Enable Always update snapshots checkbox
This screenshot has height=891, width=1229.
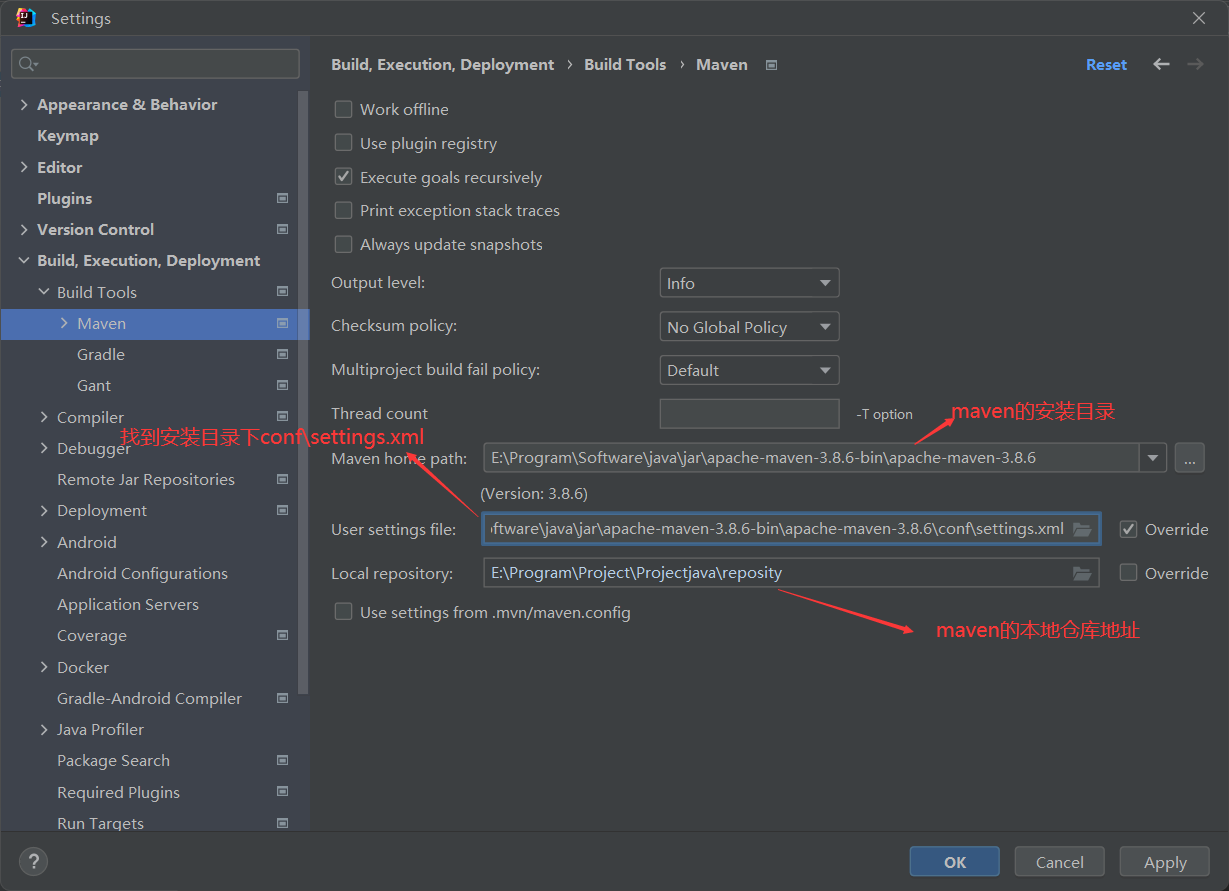pyautogui.click(x=343, y=244)
